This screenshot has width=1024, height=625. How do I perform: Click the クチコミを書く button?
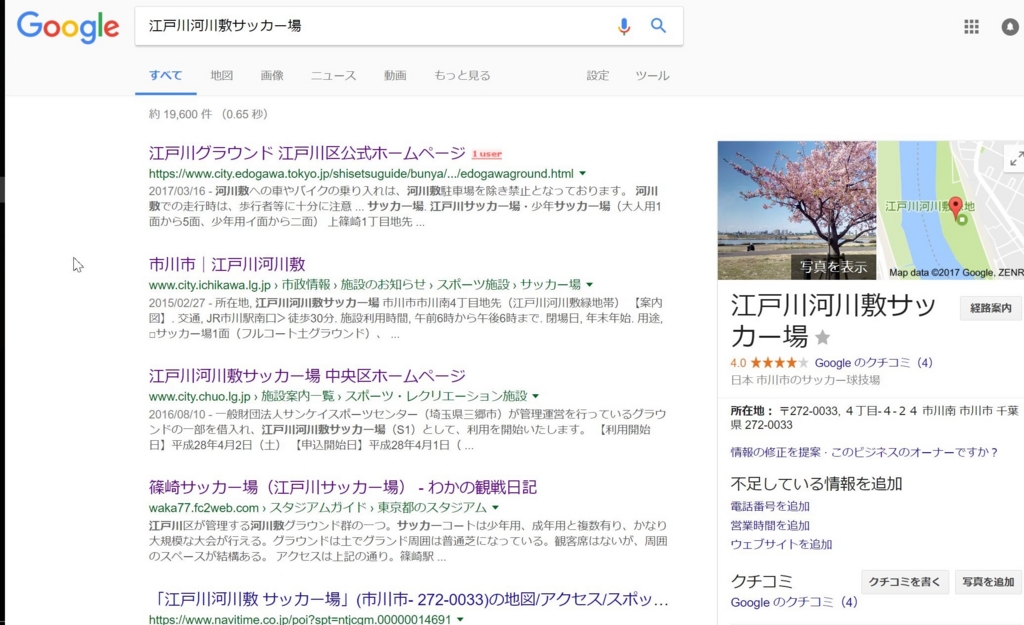tap(904, 582)
